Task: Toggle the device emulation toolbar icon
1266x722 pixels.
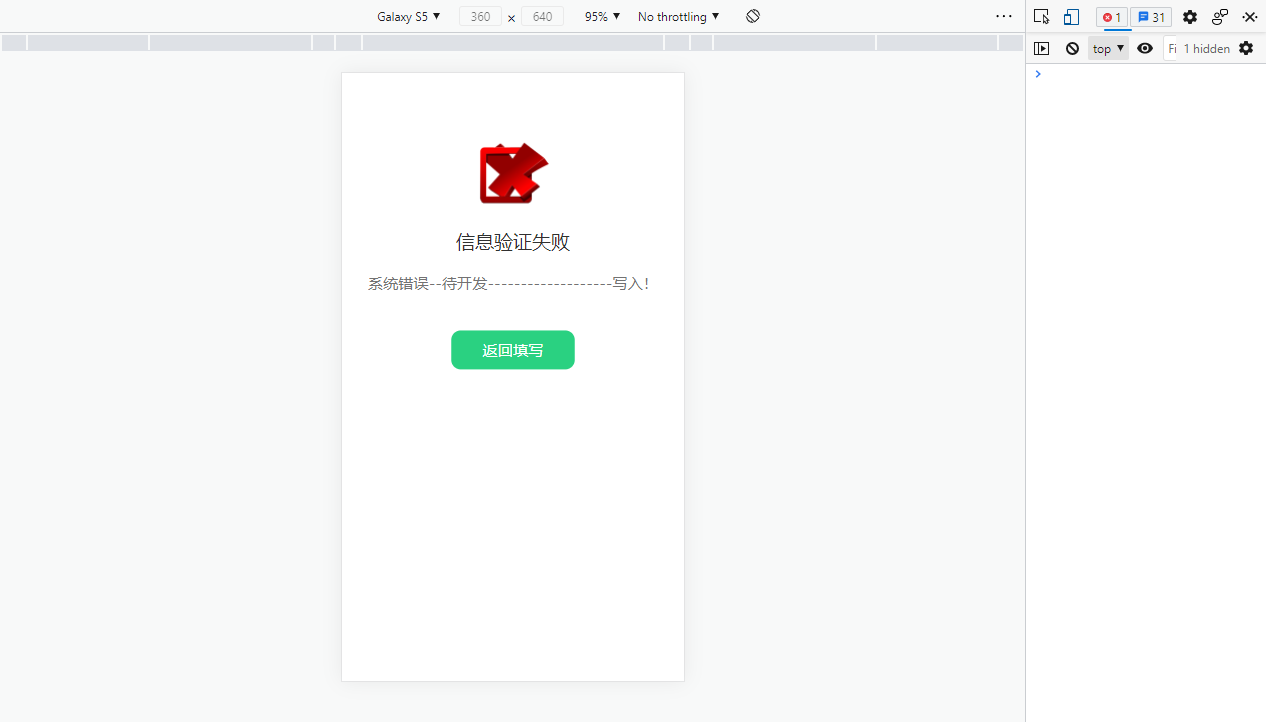Action: click(x=1071, y=17)
